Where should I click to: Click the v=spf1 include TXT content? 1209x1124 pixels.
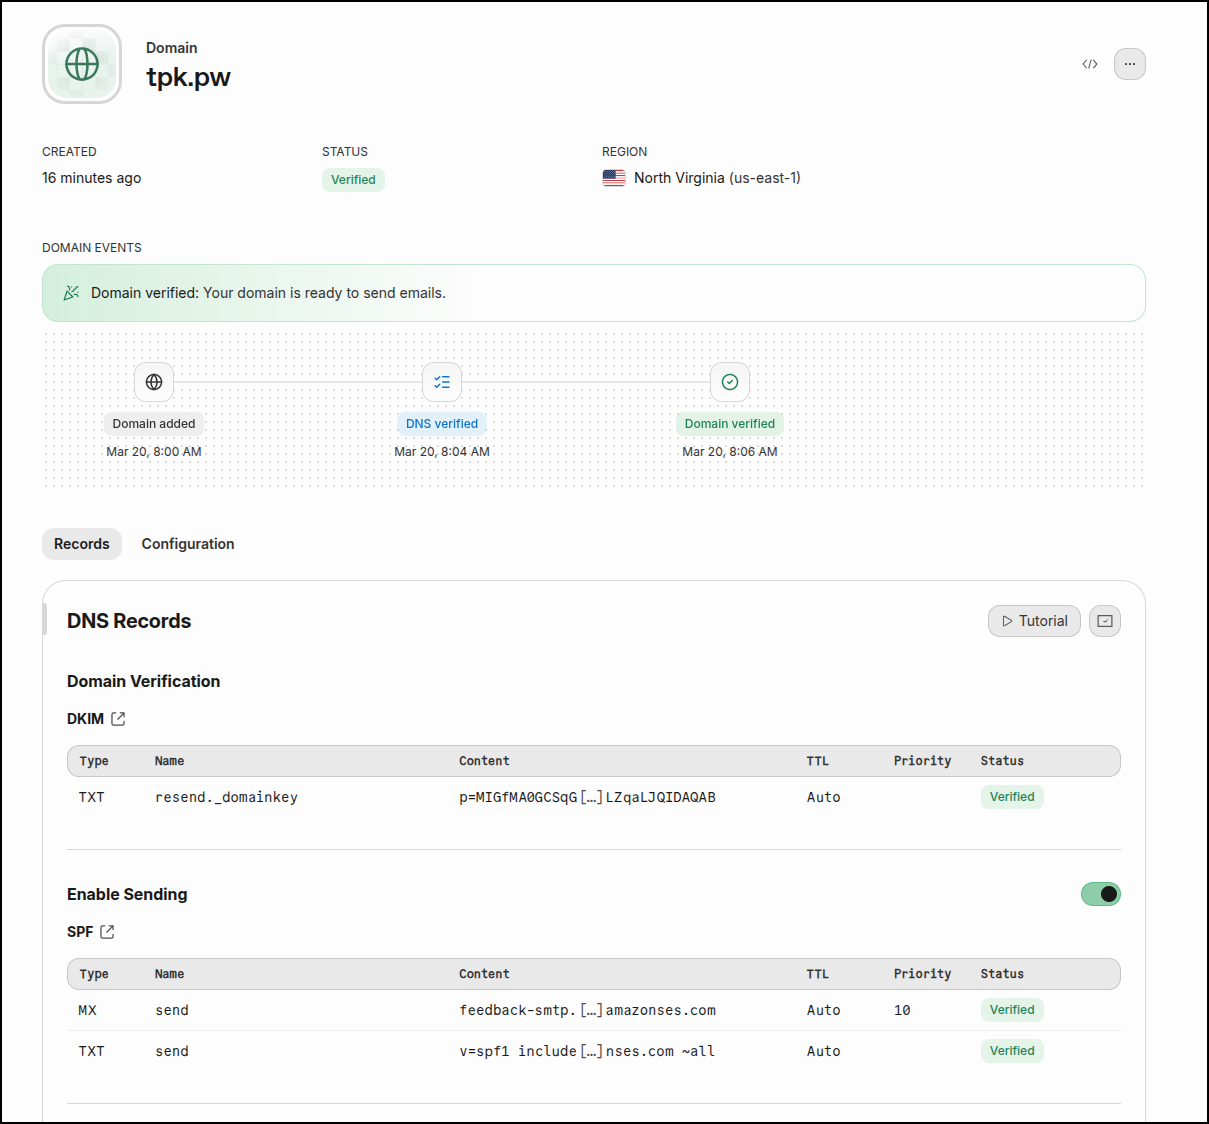click(587, 1051)
